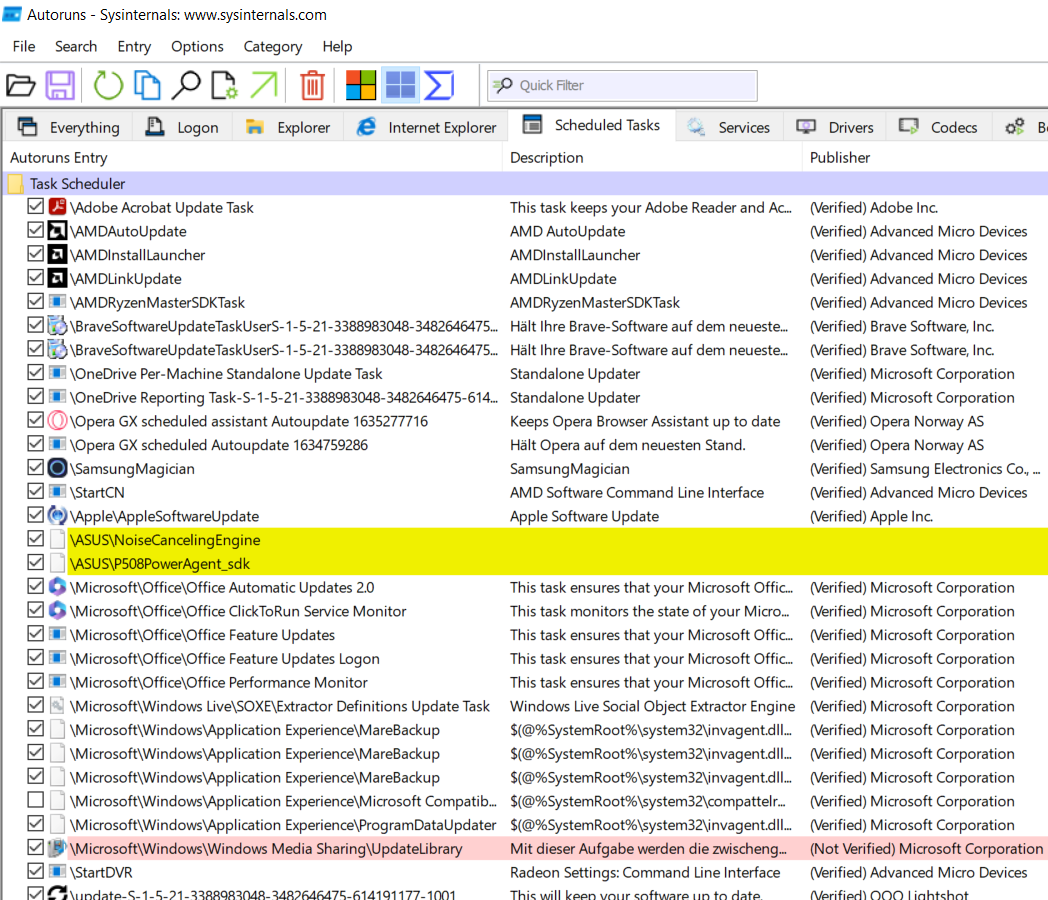
Task: Select Opera GX scheduled Autoupdate 1634759286 entry
Action: pyautogui.click(x=219, y=445)
